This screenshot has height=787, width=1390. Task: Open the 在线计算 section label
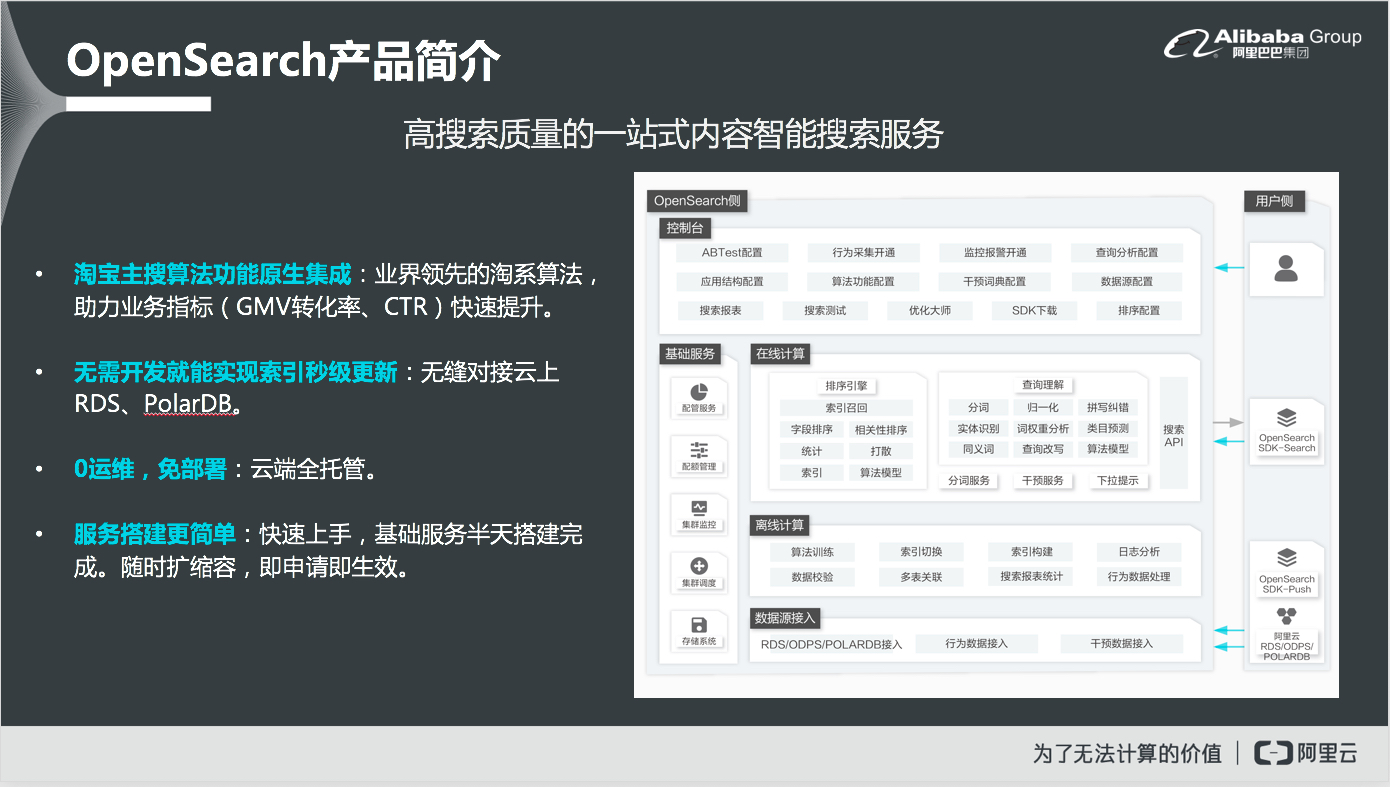(x=781, y=354)
